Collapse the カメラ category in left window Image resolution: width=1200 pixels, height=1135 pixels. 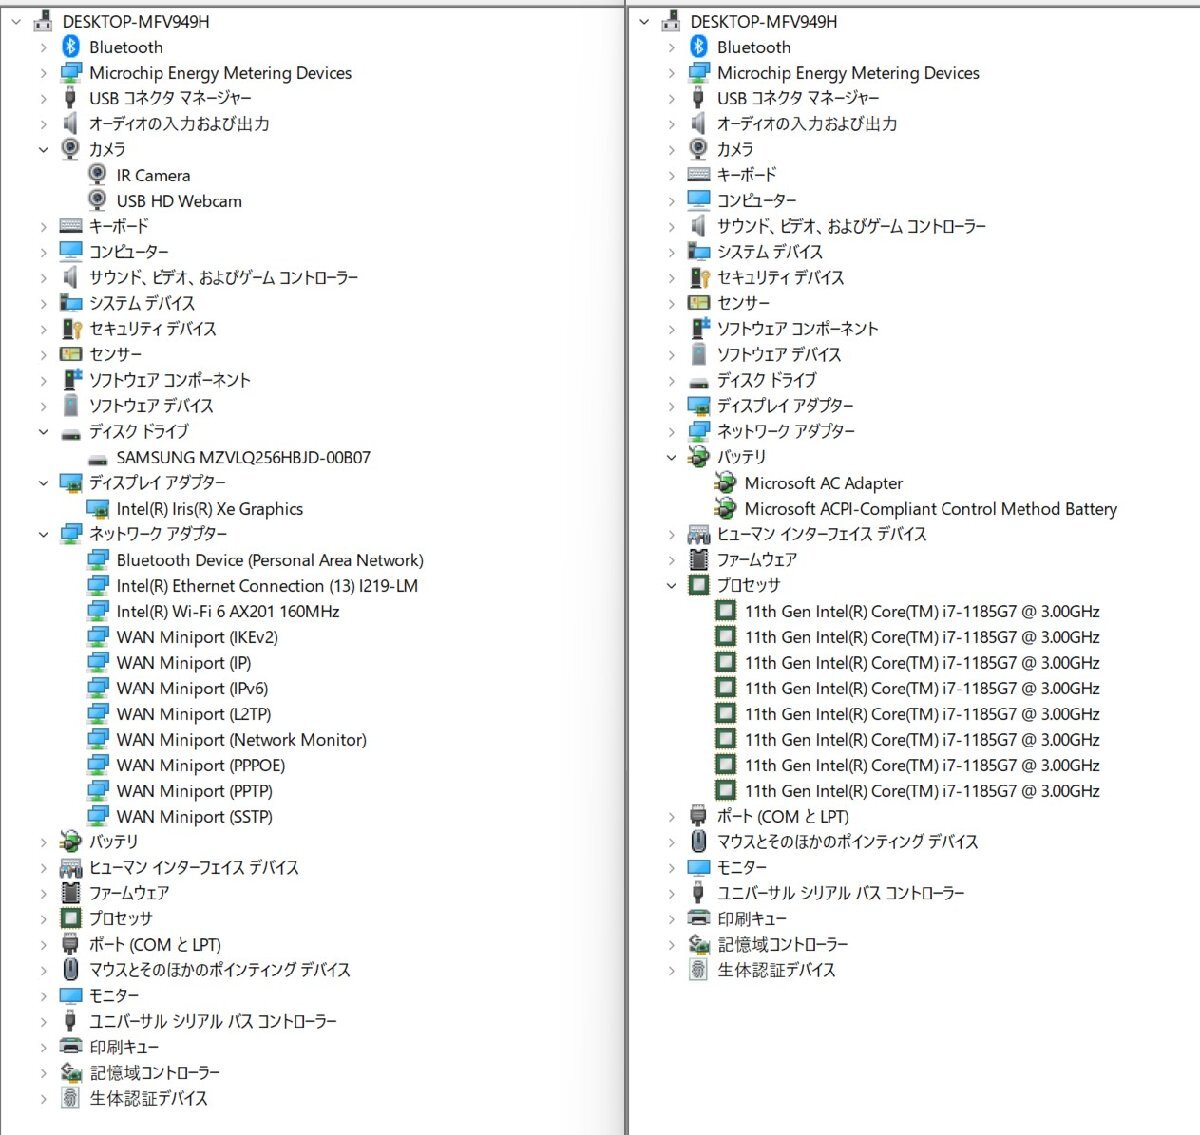(43, 149)
